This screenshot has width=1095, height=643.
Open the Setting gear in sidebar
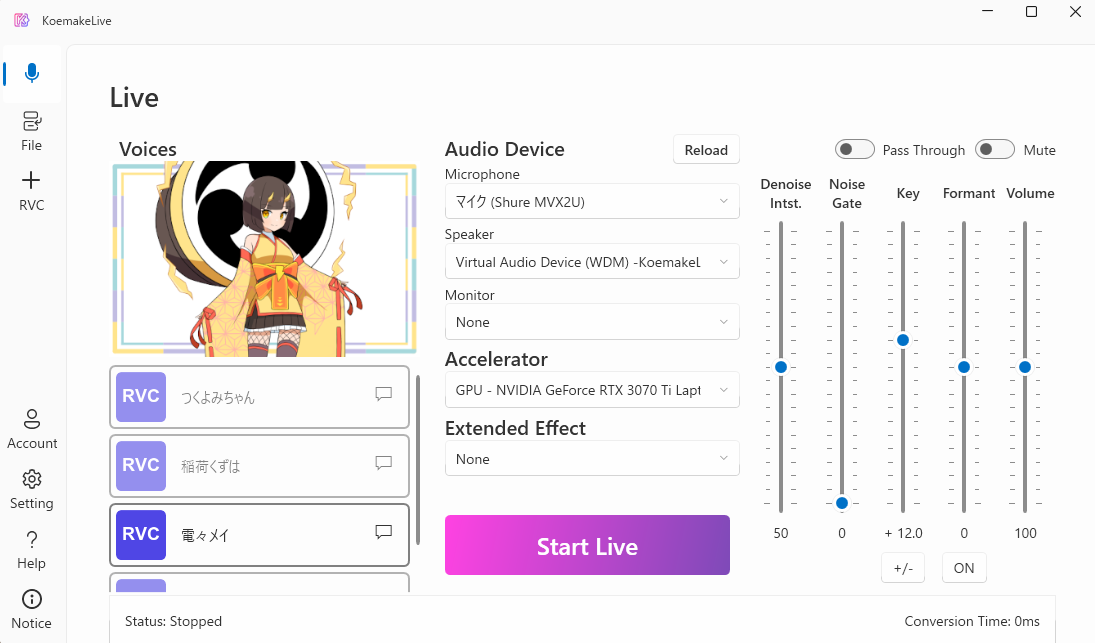click(x=31, y=489)
